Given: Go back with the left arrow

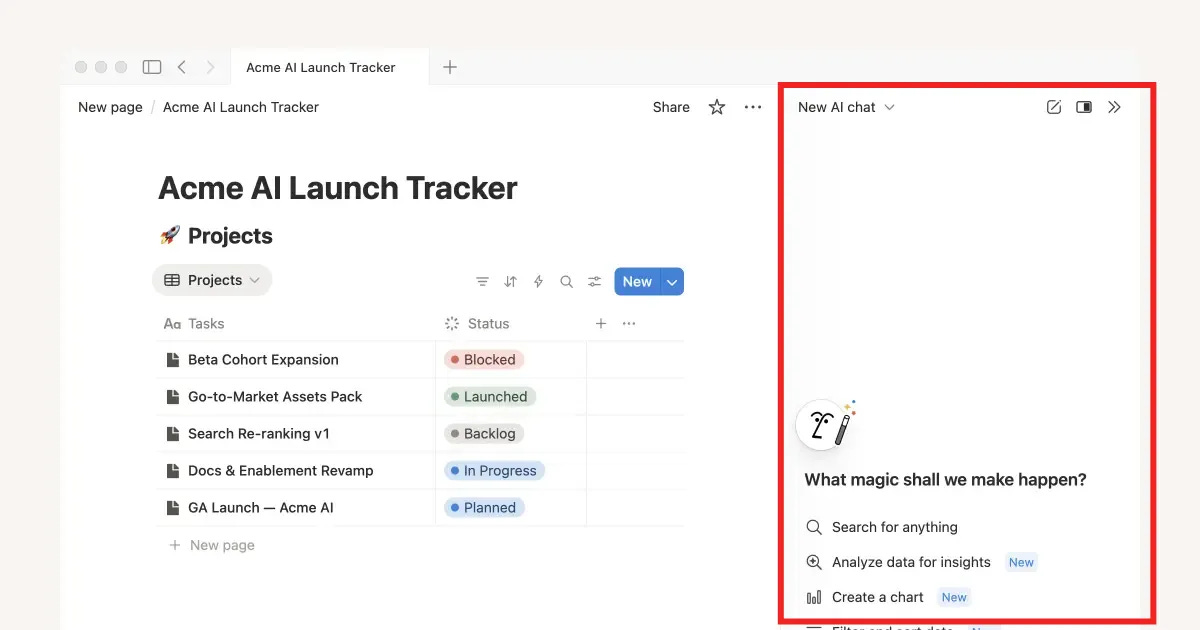Looking at the screenshot, I should [x=181, y=67].
